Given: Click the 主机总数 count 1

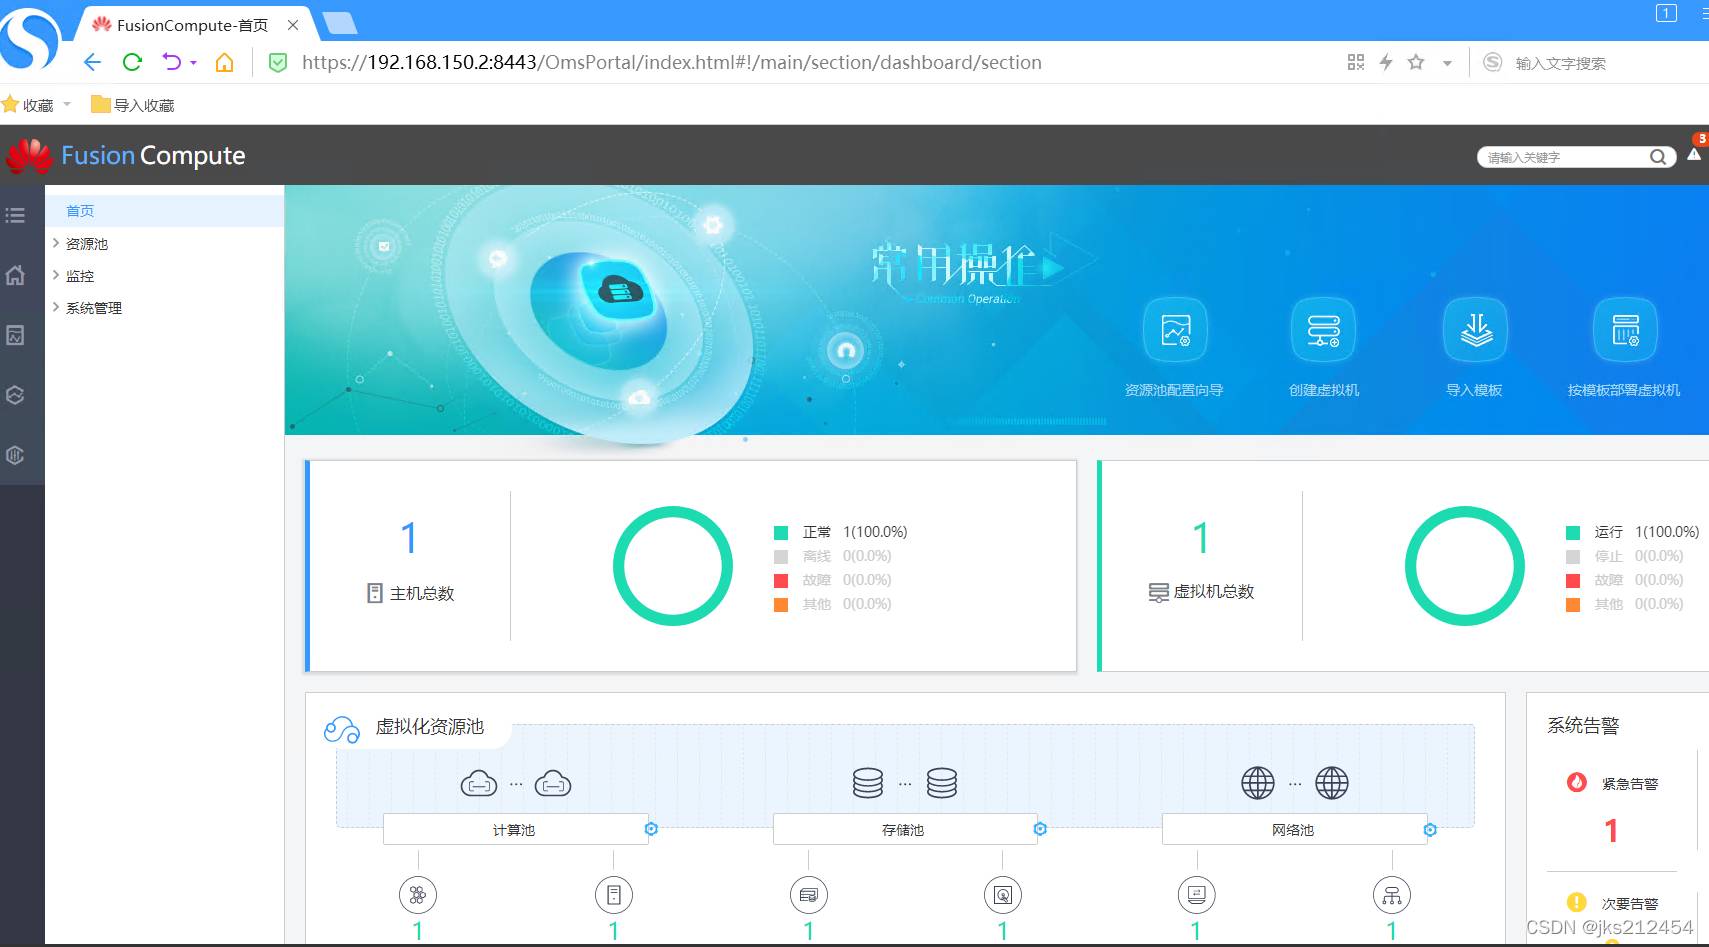Looking at the screenshot, I should coord(409,538).
